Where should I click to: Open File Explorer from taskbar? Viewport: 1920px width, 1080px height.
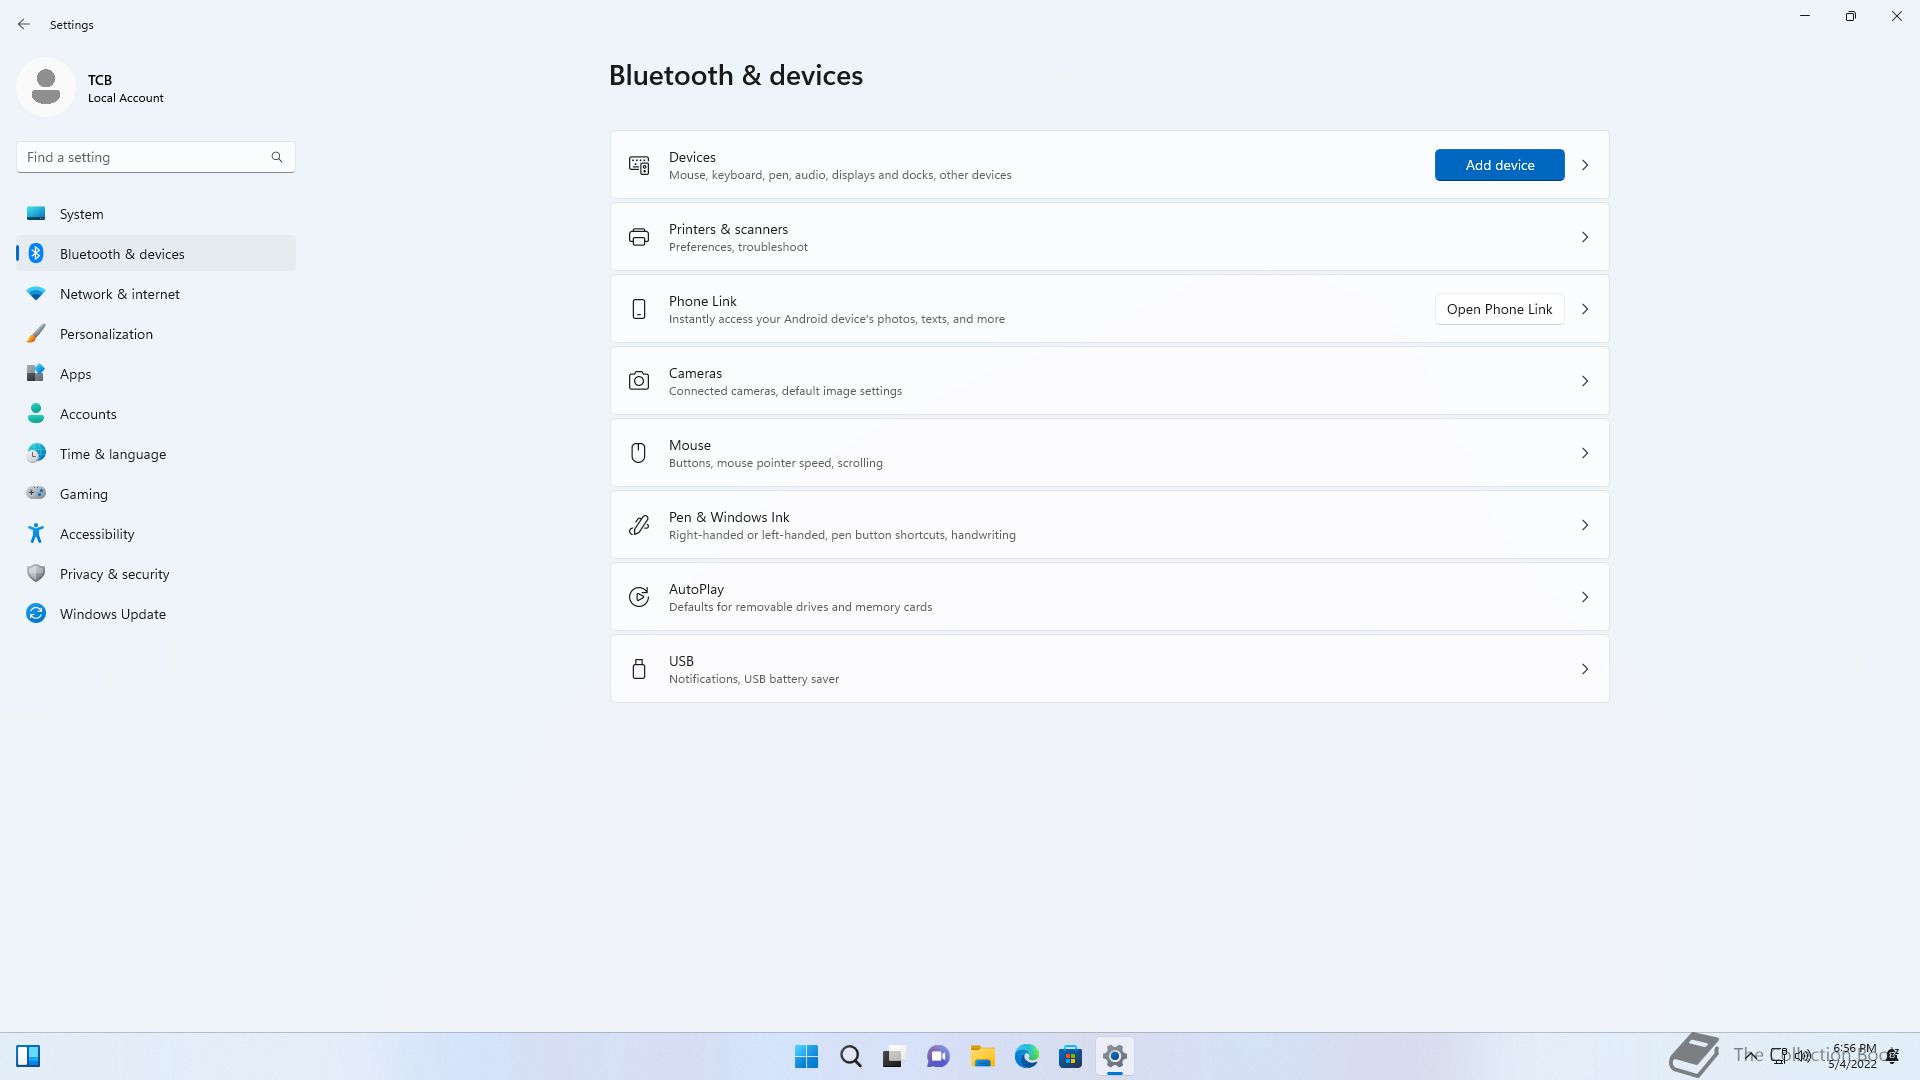coord(983,1056)
